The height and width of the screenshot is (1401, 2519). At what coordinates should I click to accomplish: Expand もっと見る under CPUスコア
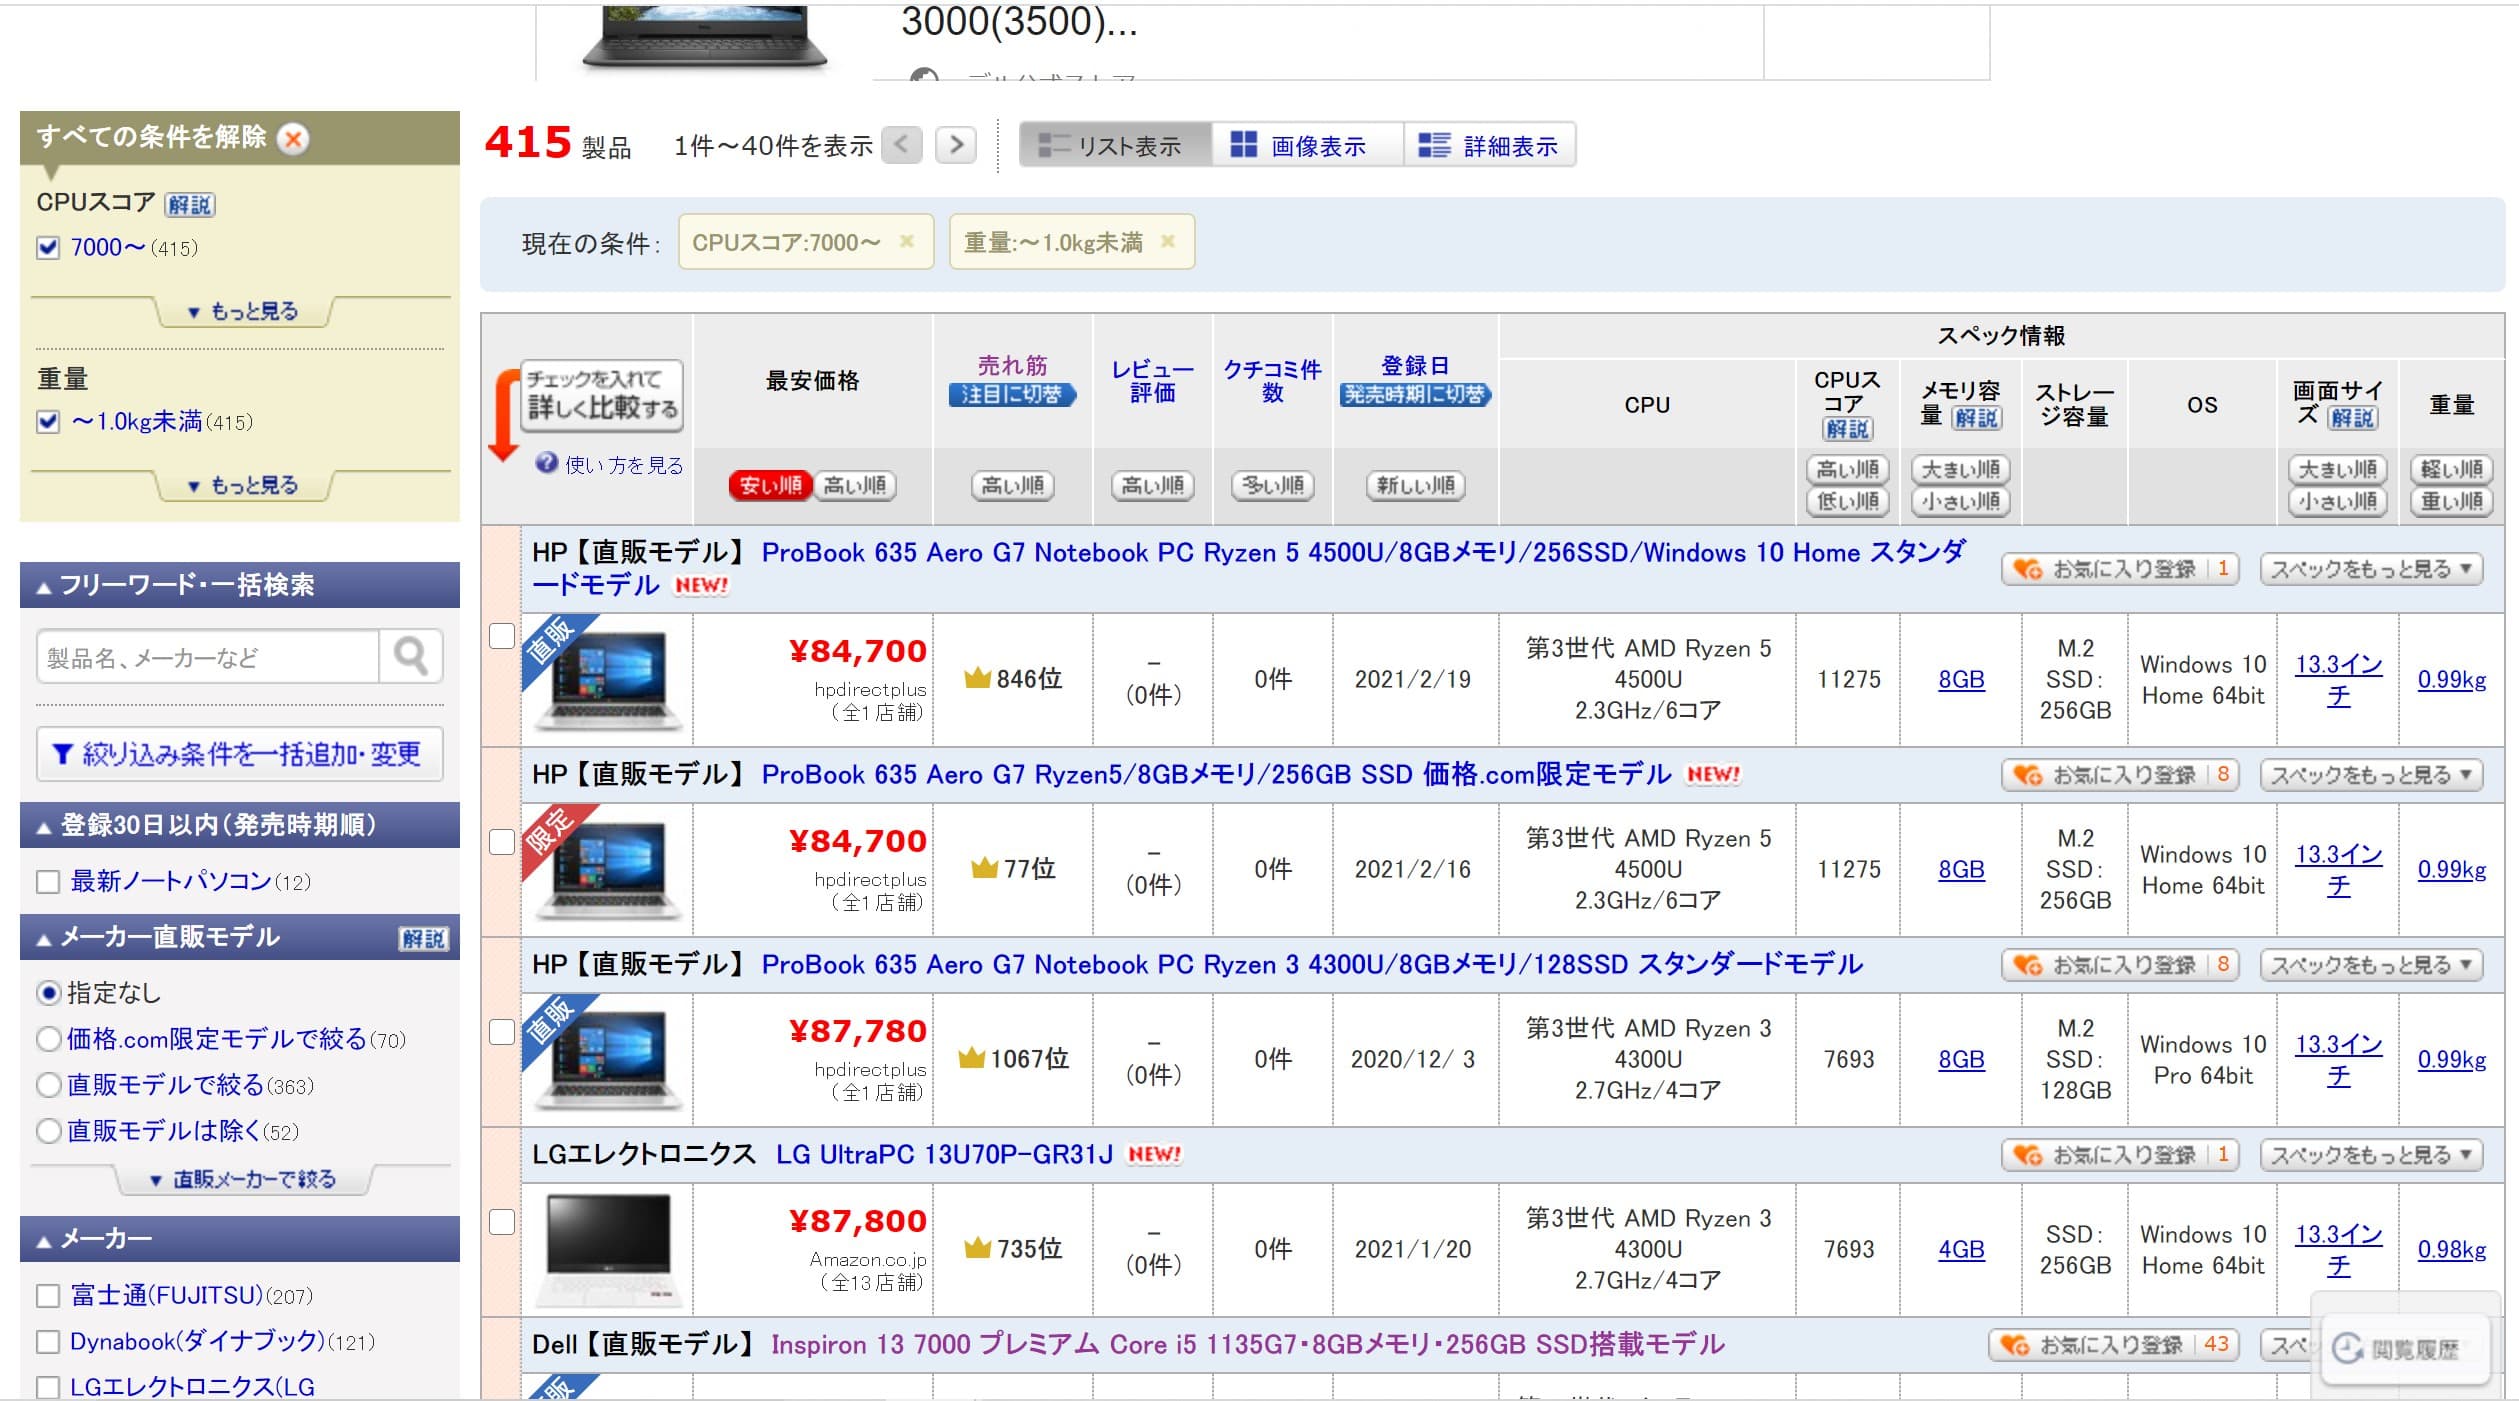point(243,312)
